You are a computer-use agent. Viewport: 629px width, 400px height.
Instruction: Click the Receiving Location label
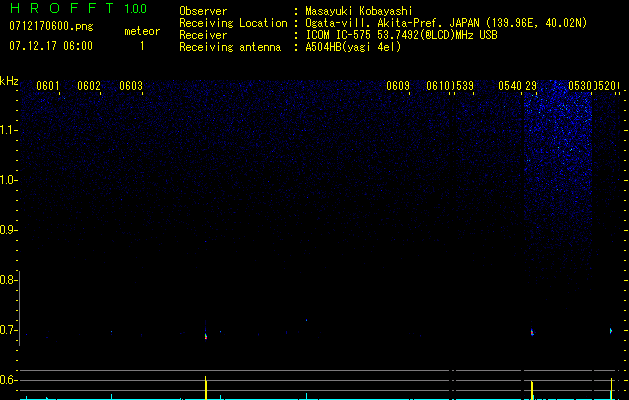[x=233, y=23]
